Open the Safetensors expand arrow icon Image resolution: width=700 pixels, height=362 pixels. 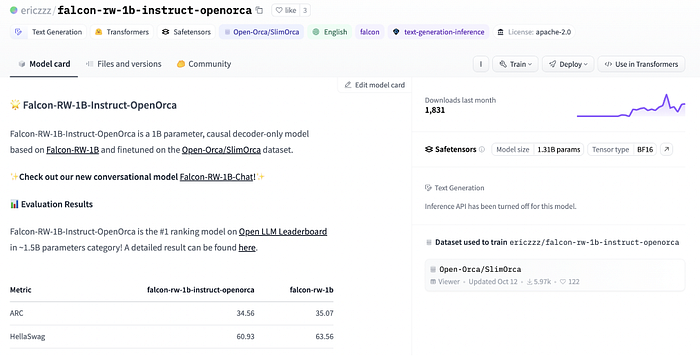(x=666, y=150)
